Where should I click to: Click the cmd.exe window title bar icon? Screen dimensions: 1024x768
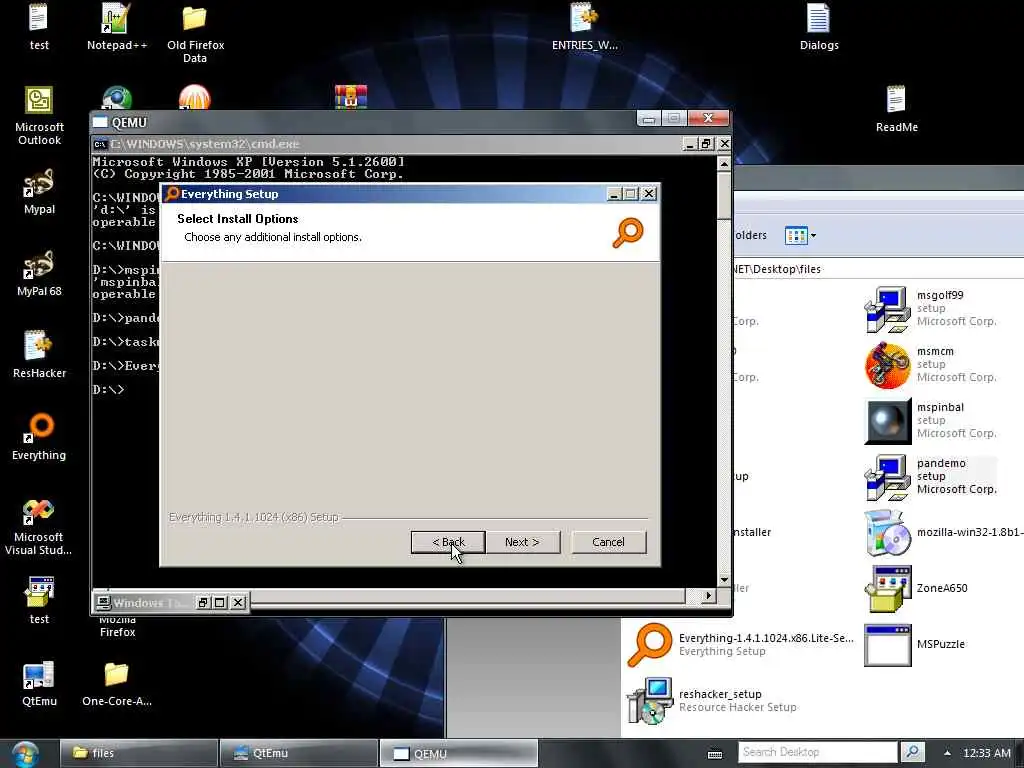[x=100, y=144]
